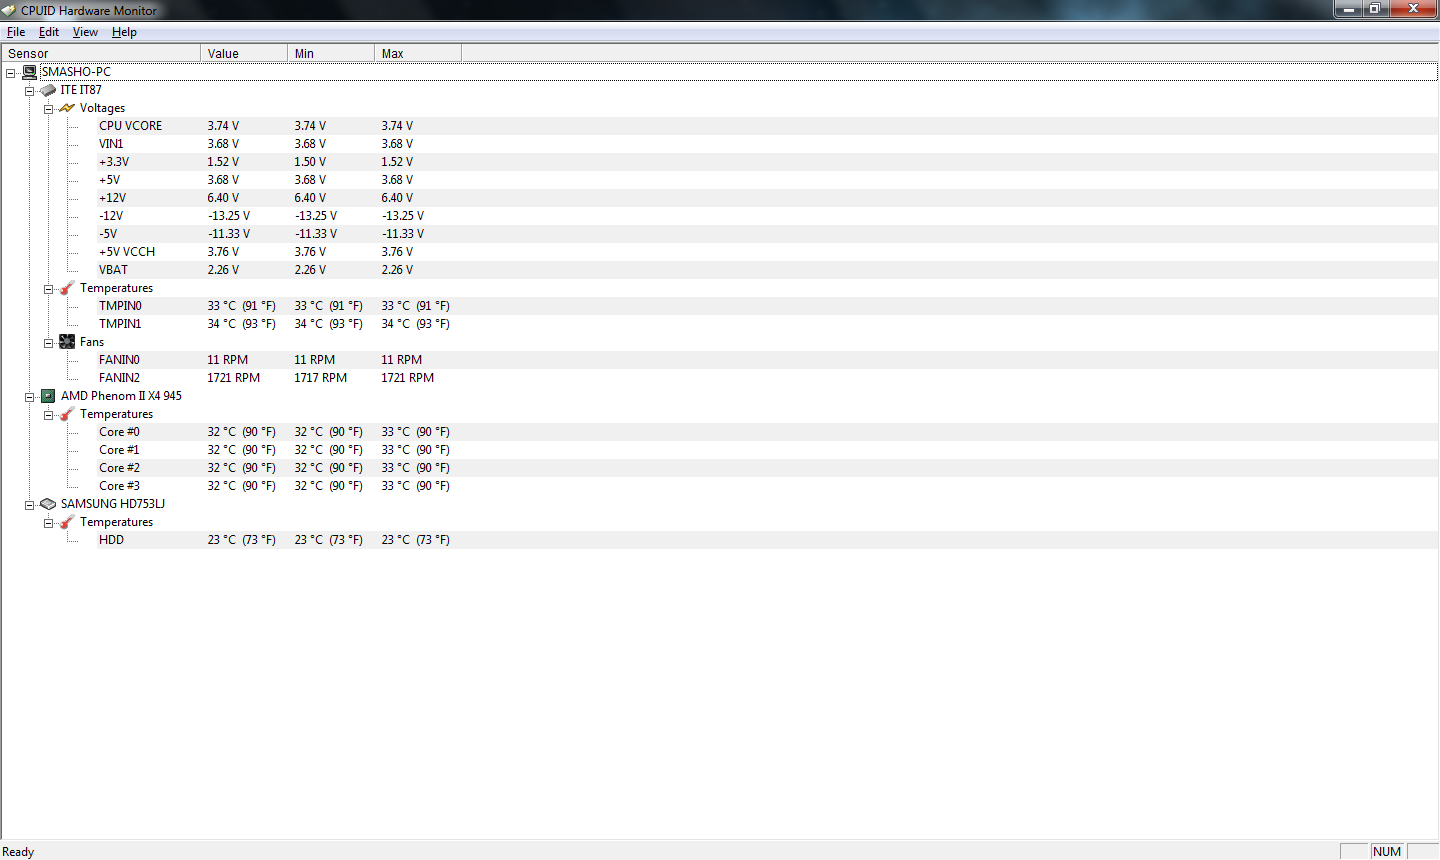
Task: Collapse the AMD Phenom II X4 945 node
Action: point(29,397)
